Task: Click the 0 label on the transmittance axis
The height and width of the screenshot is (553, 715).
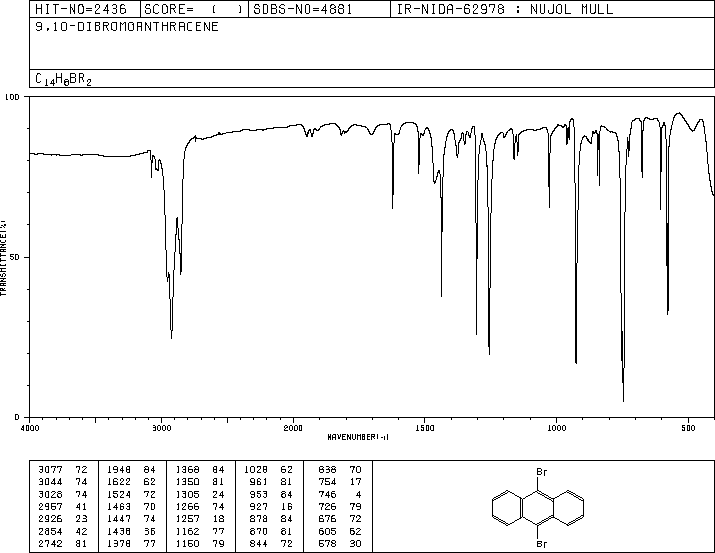Action: point(17,417)
